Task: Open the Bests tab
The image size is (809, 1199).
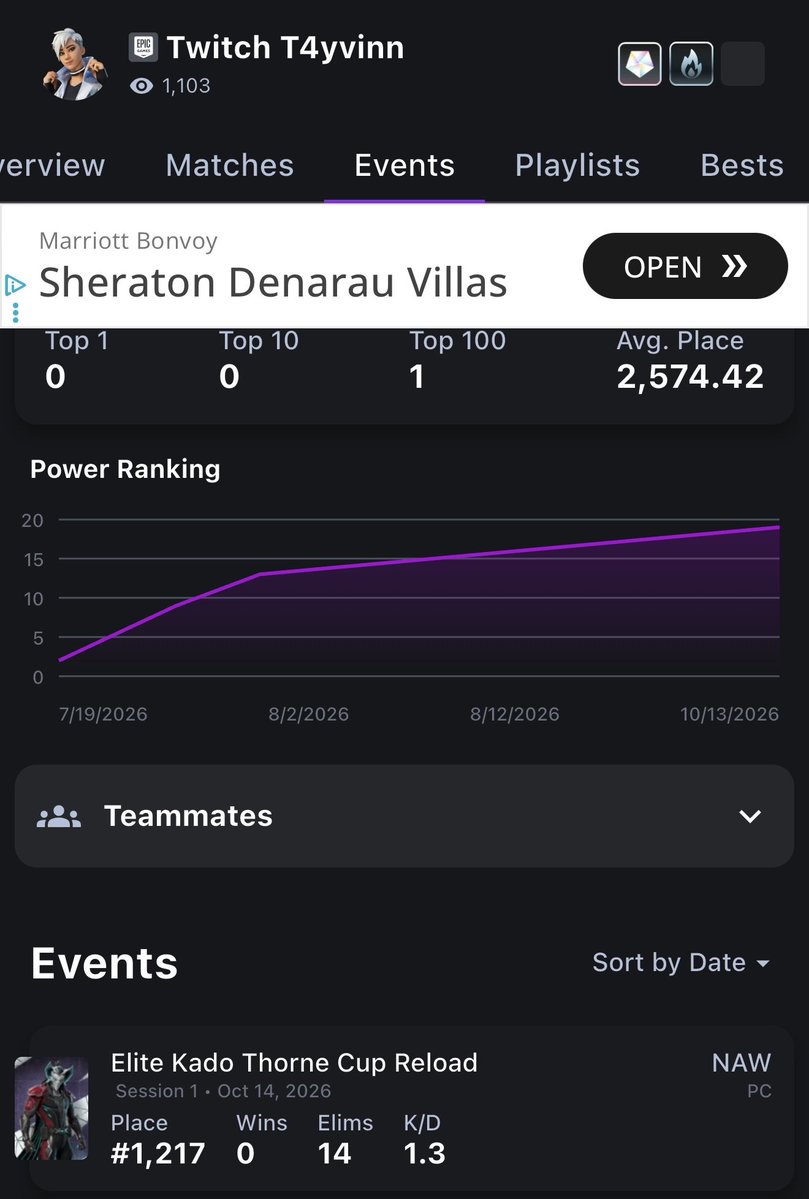Action: (742, 165)
